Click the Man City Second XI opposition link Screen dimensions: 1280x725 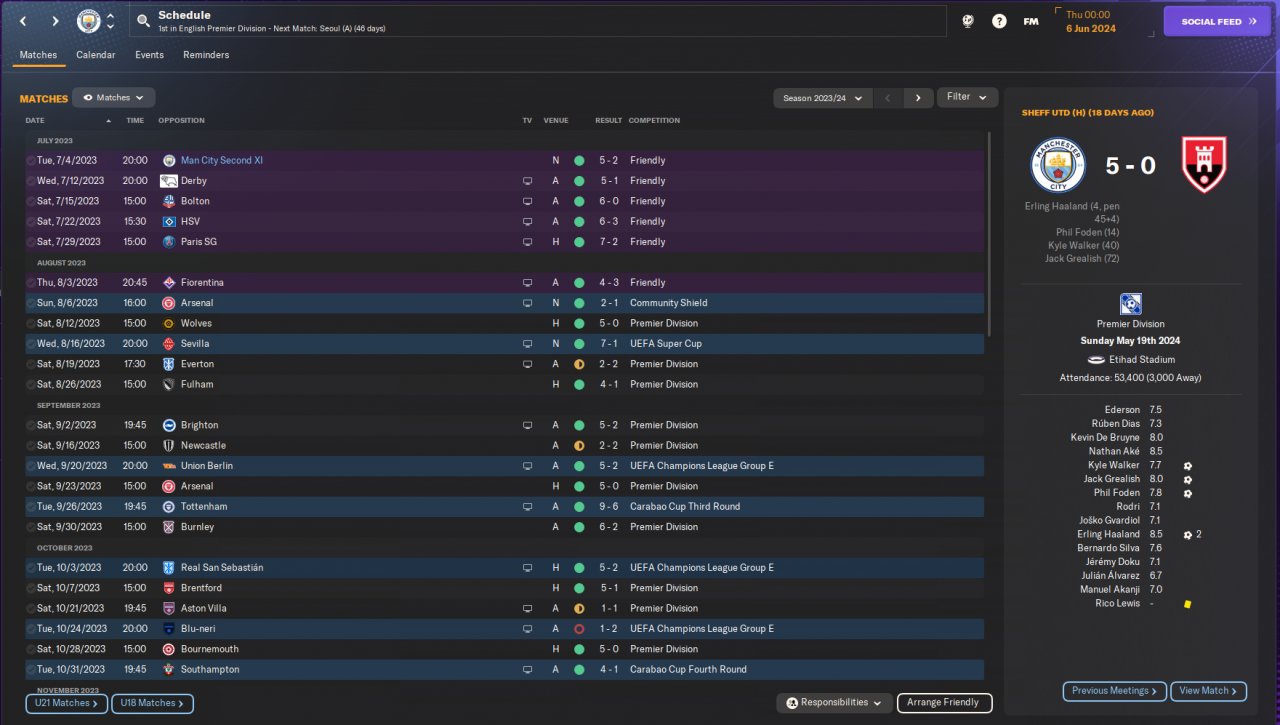click(x=222, y=161)
